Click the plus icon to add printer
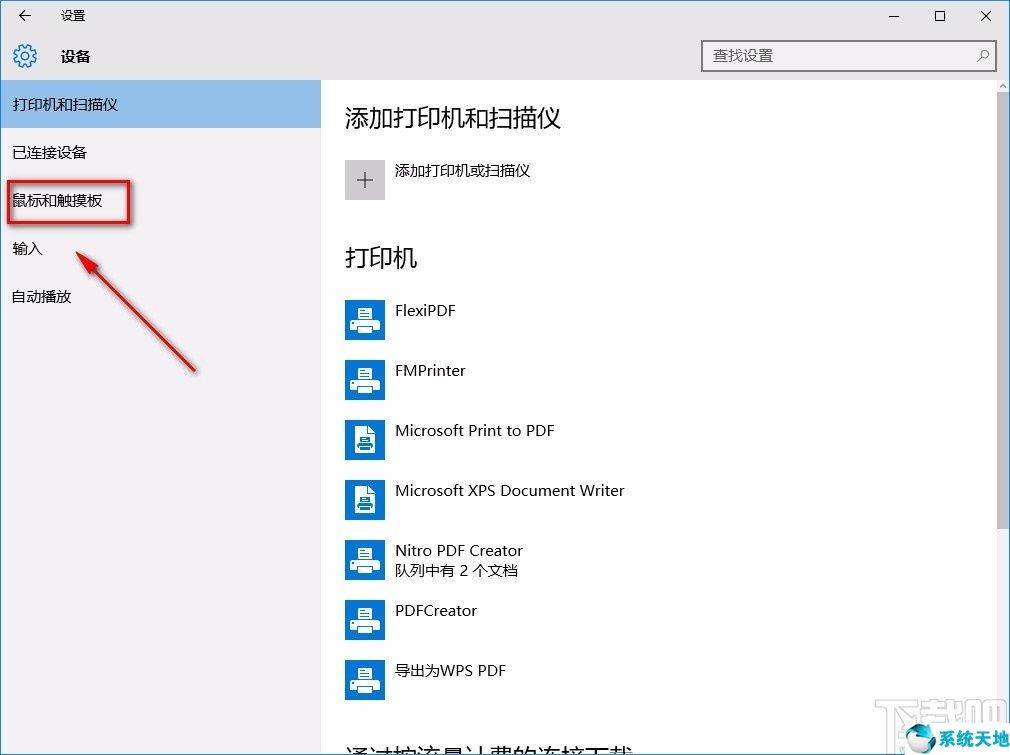The width and height of the screenshot is (1010, 755). coord(365,180)
